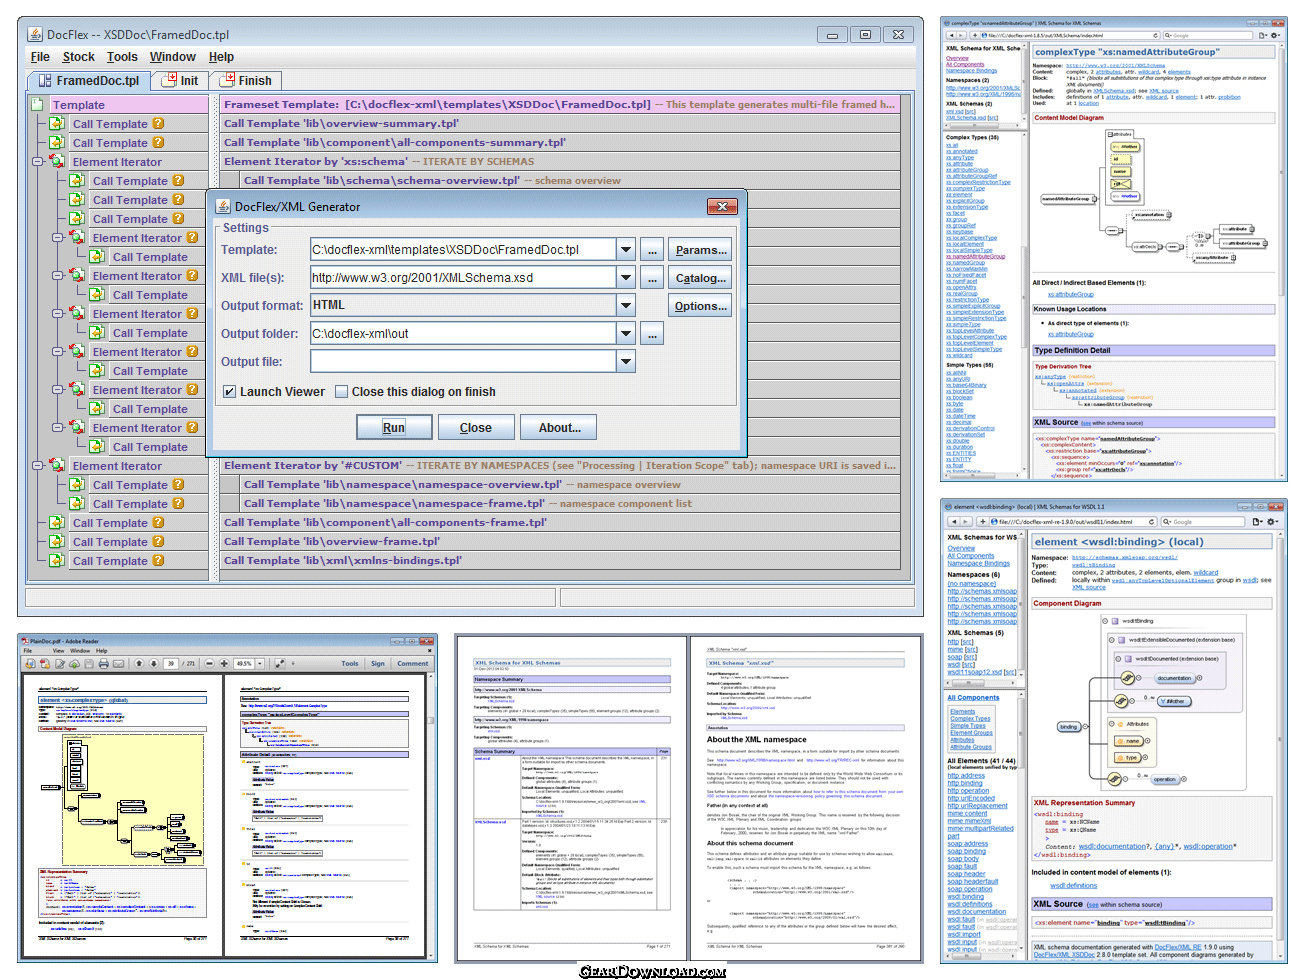This screenshot has height=980, width=1305.
Task: Click Element Iterator icon of '#CUSTOM' row
Action: click(57, 465)
